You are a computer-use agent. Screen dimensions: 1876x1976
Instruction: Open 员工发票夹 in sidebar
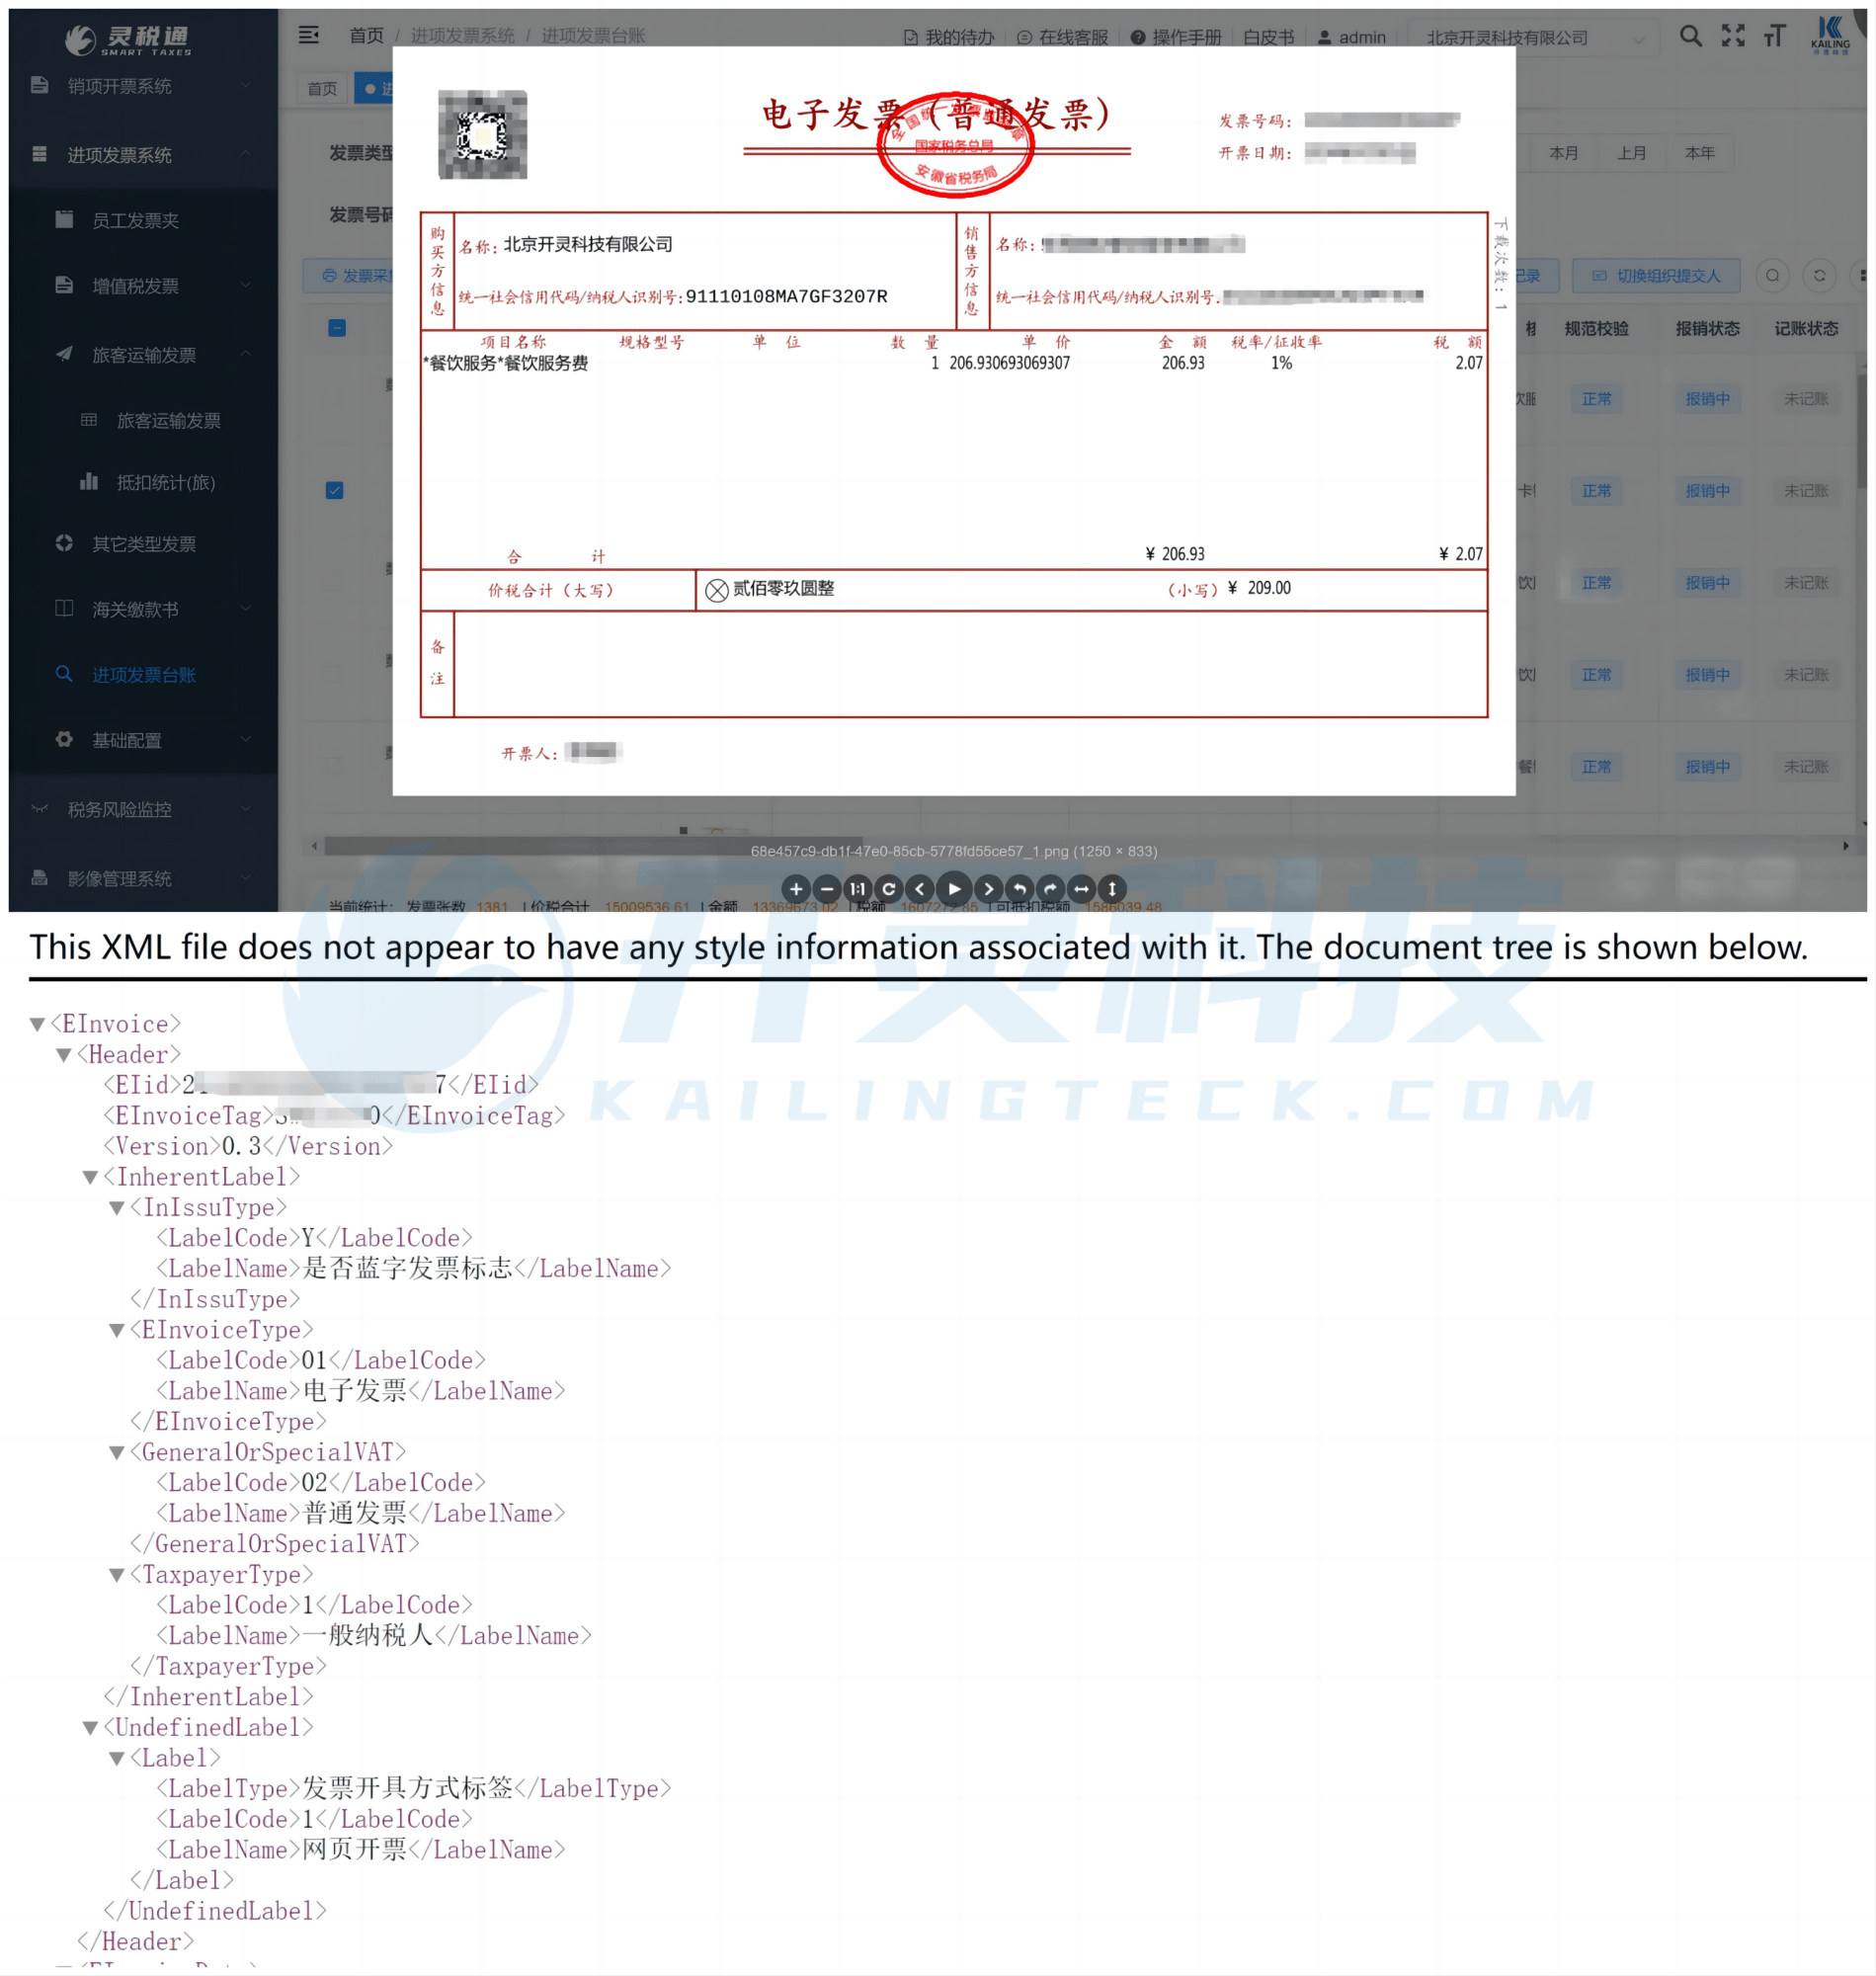(x=143, y=220)
